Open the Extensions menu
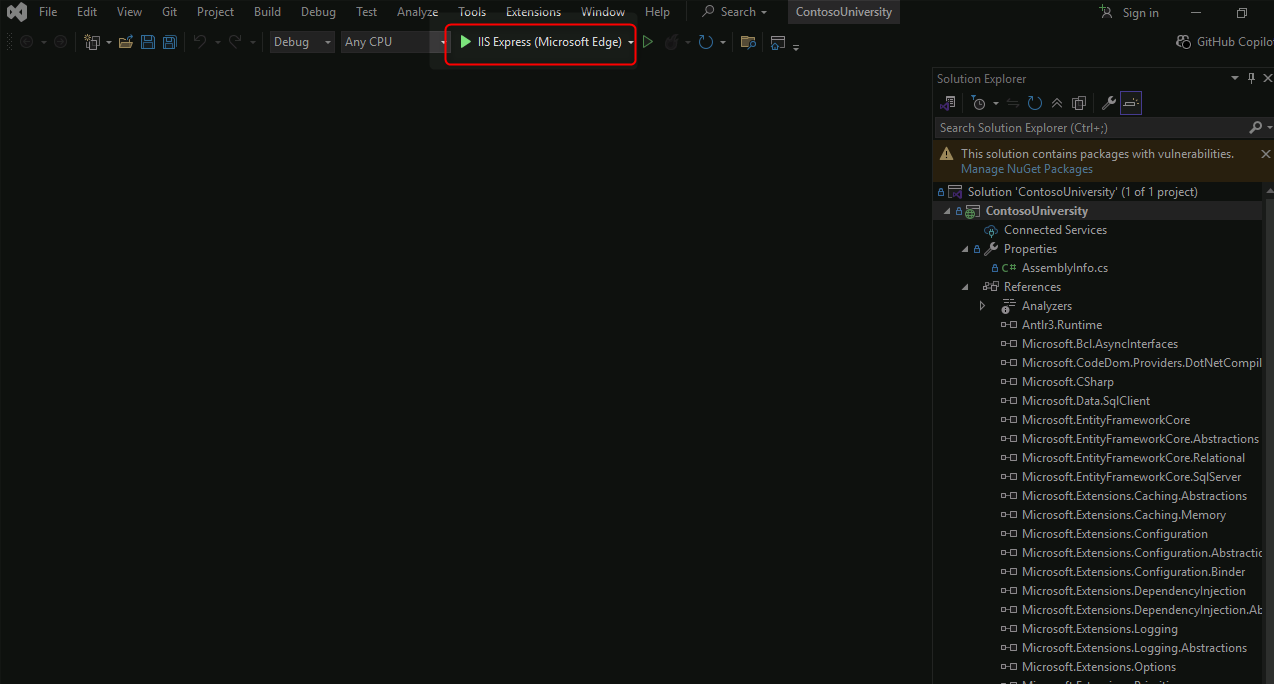 tap(533, 12)
